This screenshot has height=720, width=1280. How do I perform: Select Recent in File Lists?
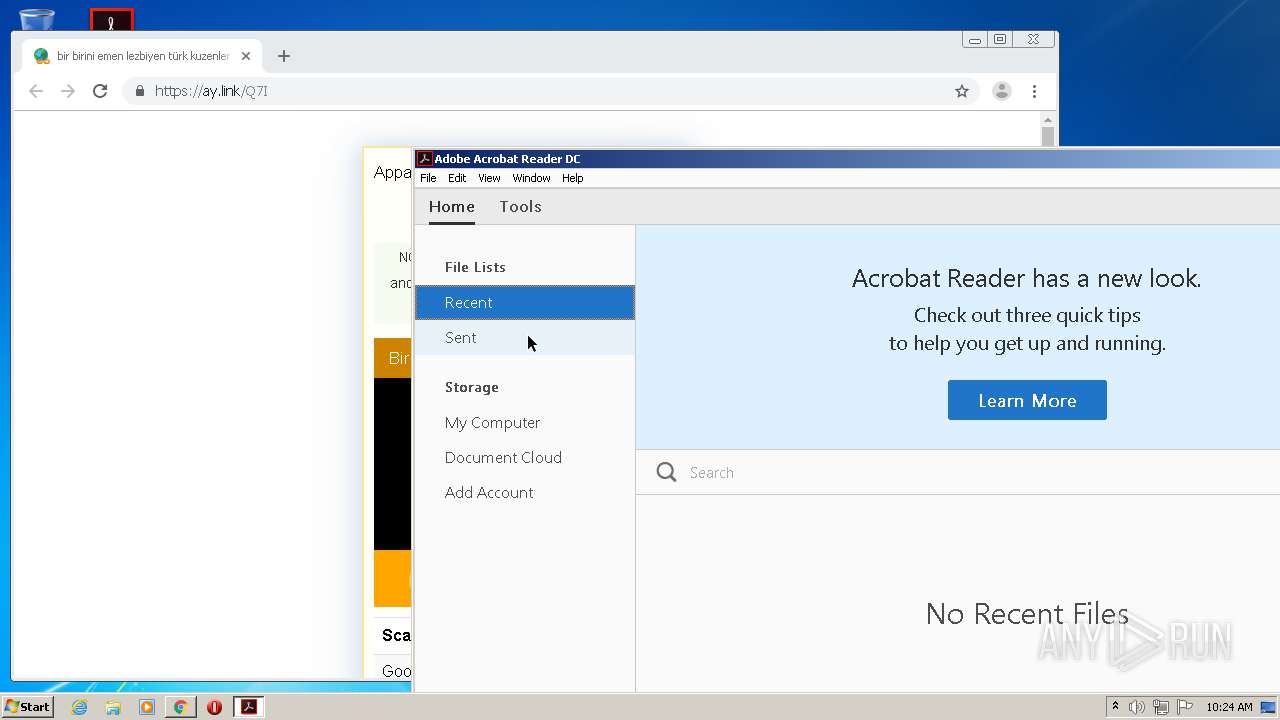point(525,302)
